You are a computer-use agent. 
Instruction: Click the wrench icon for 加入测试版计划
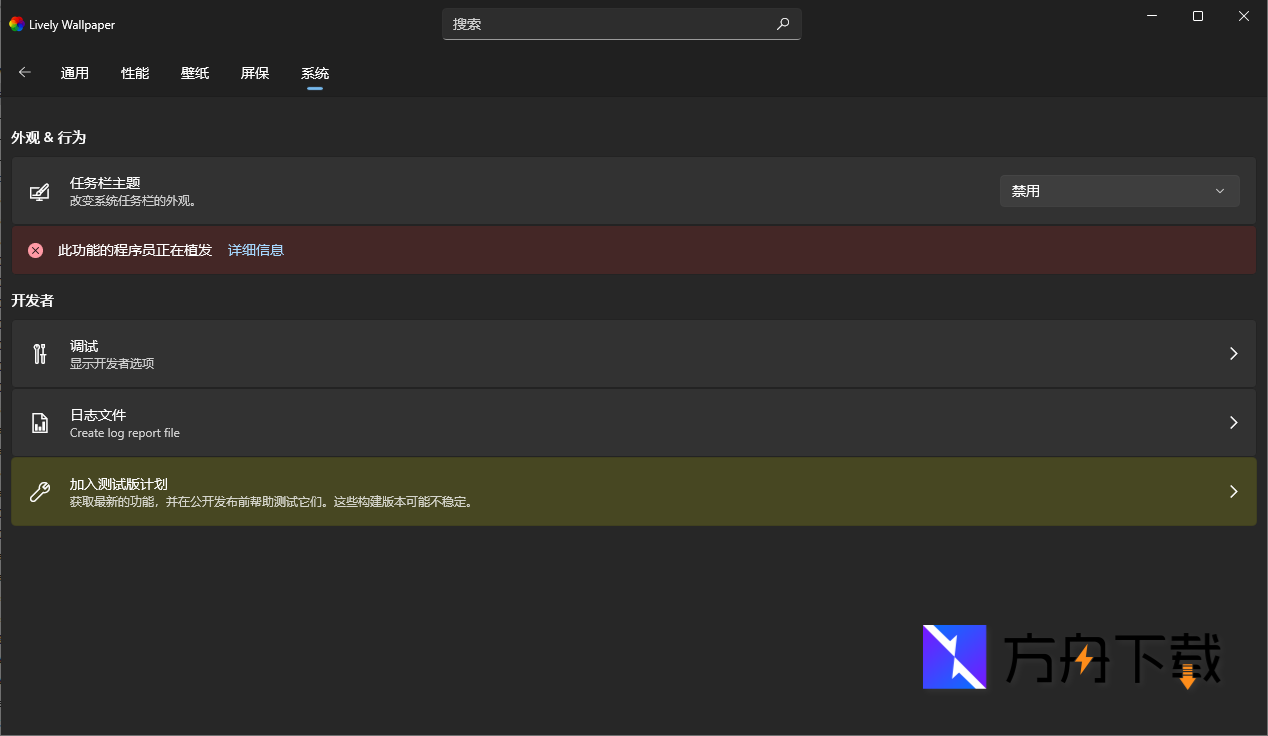click(39, 492)
